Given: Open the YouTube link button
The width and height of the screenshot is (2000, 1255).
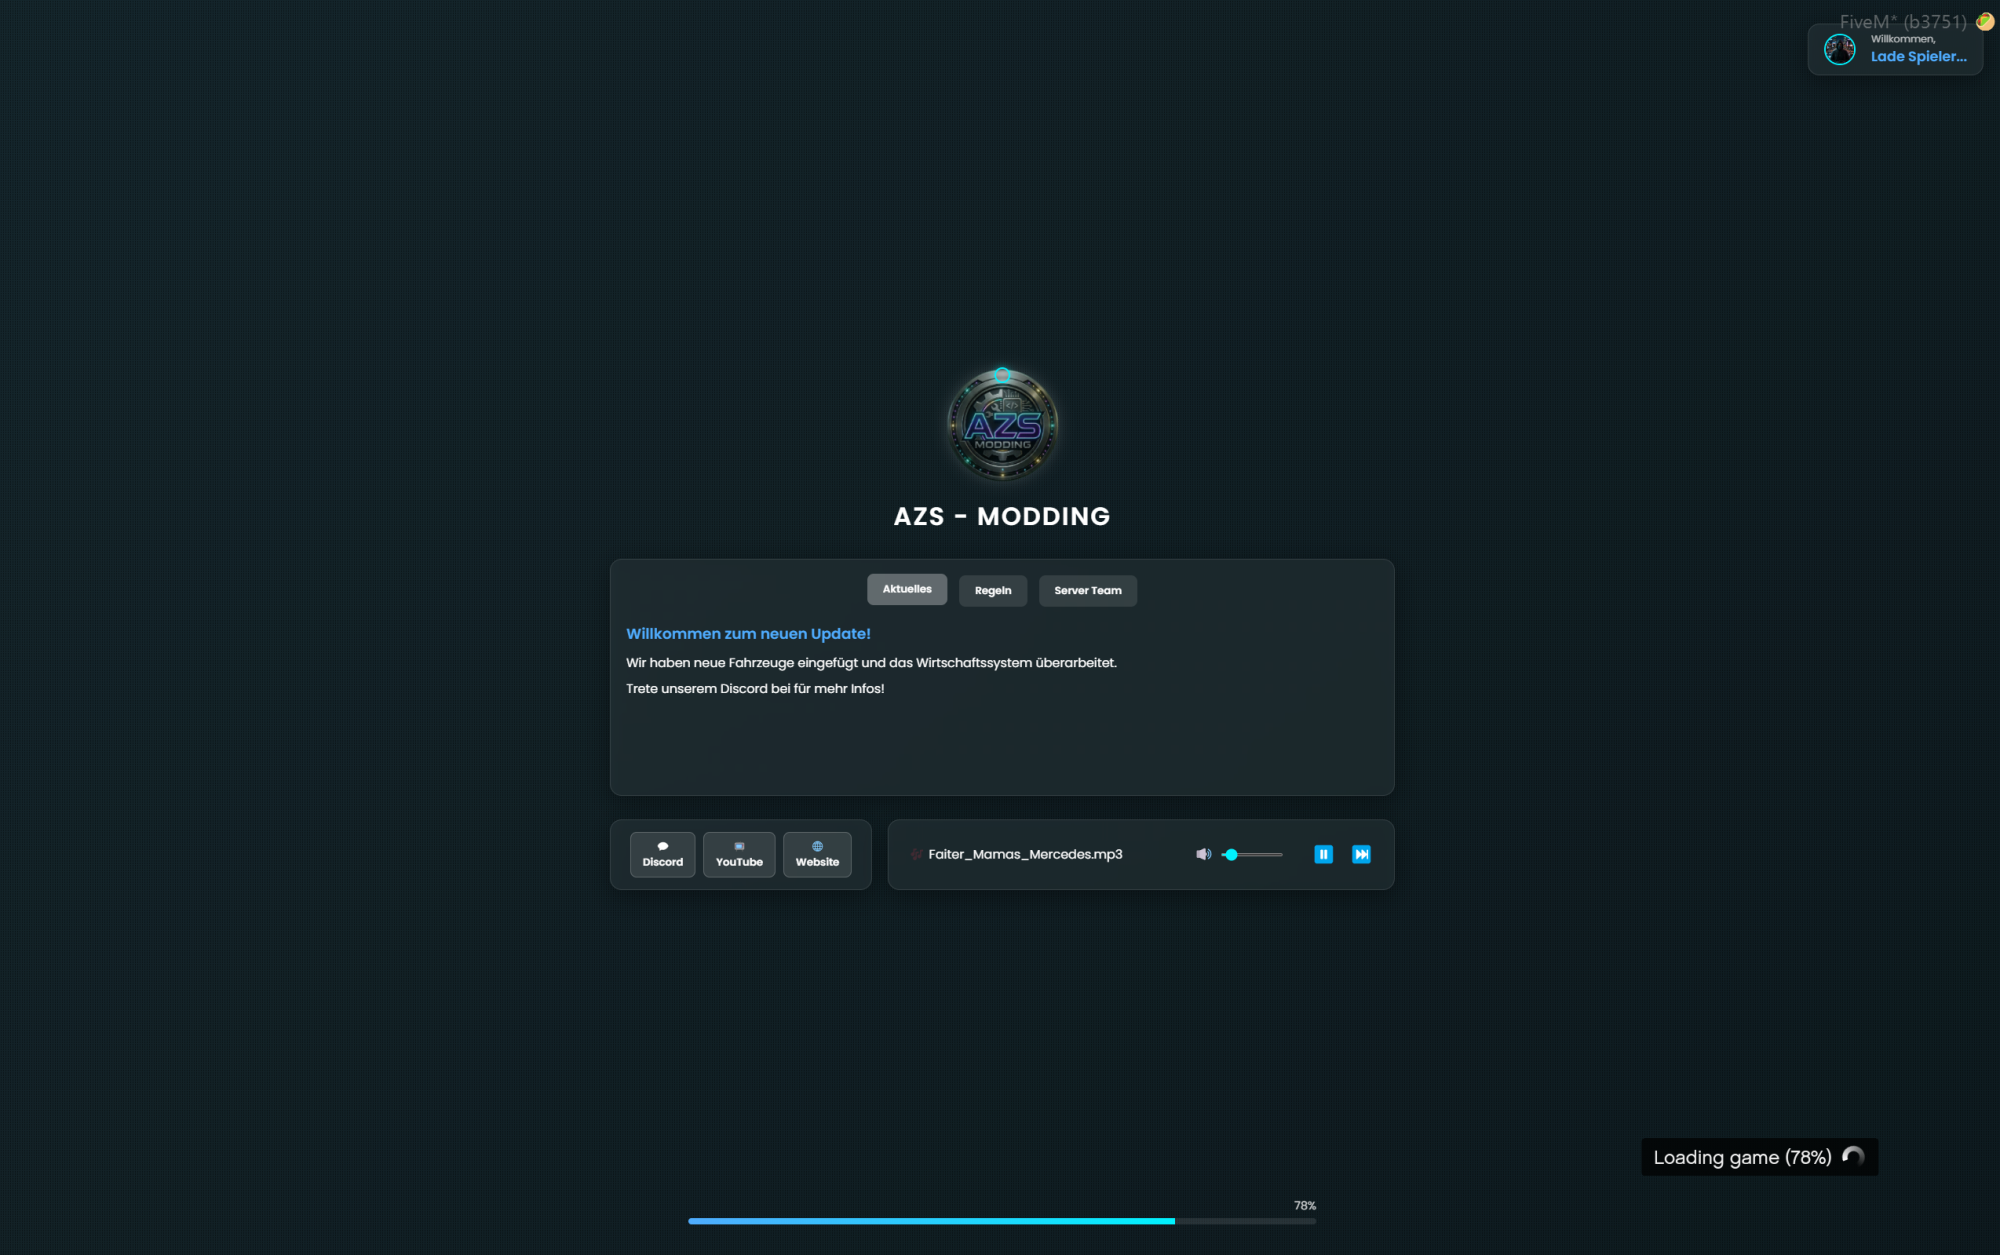Looking at the screenshot, I should 739,854.
